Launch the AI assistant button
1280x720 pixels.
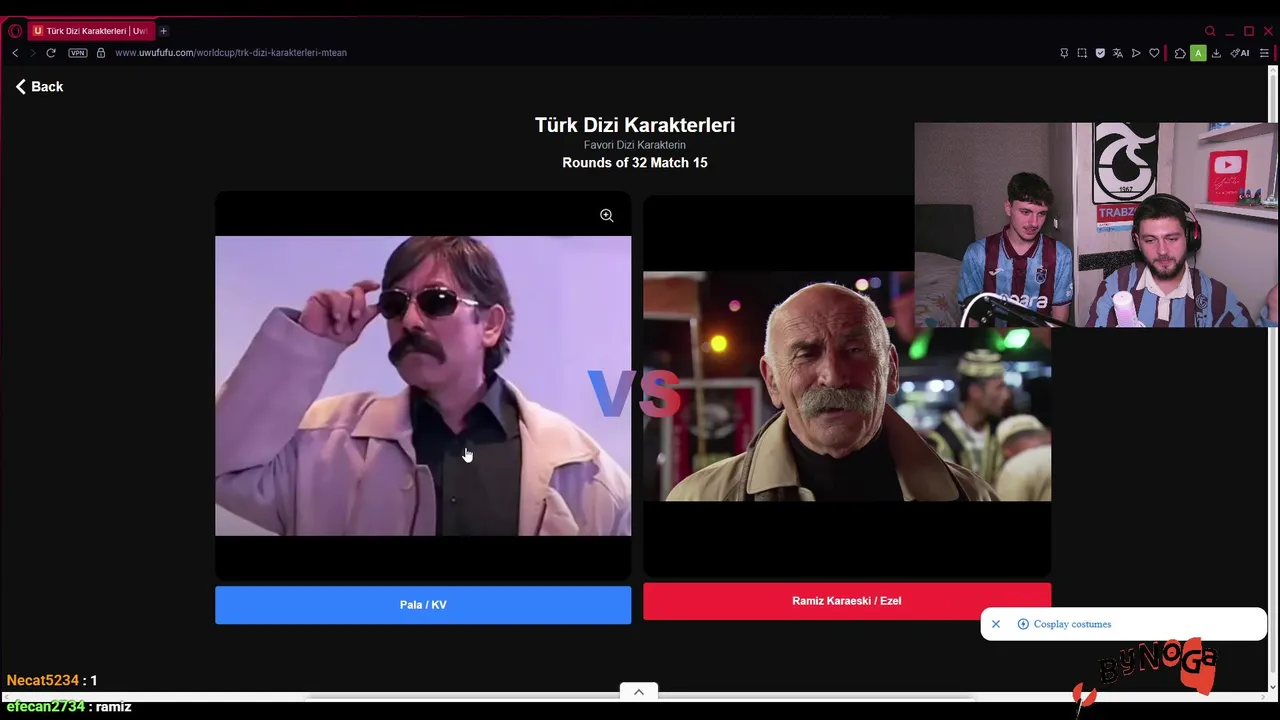pyautogui.click(x=1240, y=53)
